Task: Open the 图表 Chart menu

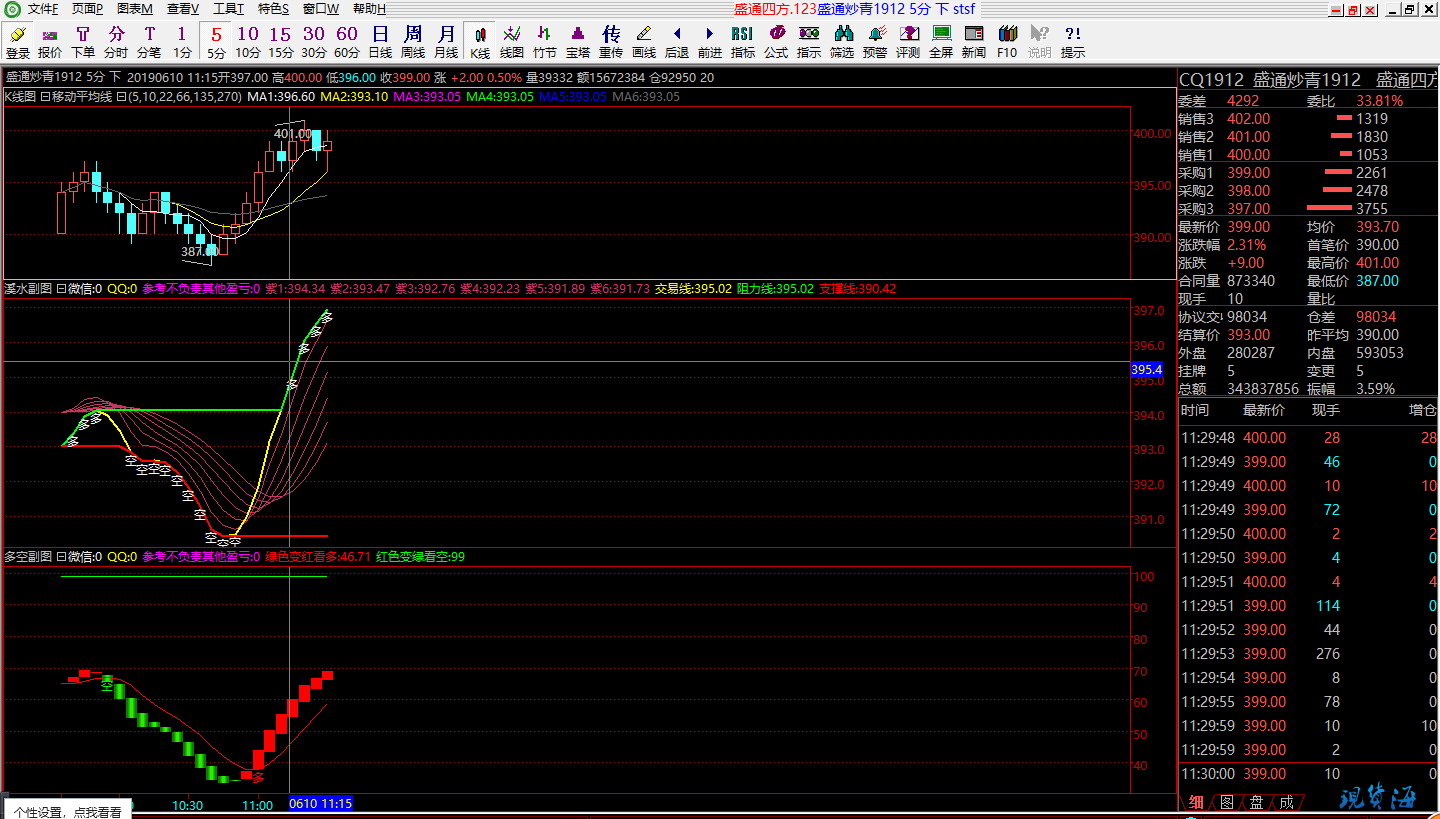Action: [x=135, y=9]
